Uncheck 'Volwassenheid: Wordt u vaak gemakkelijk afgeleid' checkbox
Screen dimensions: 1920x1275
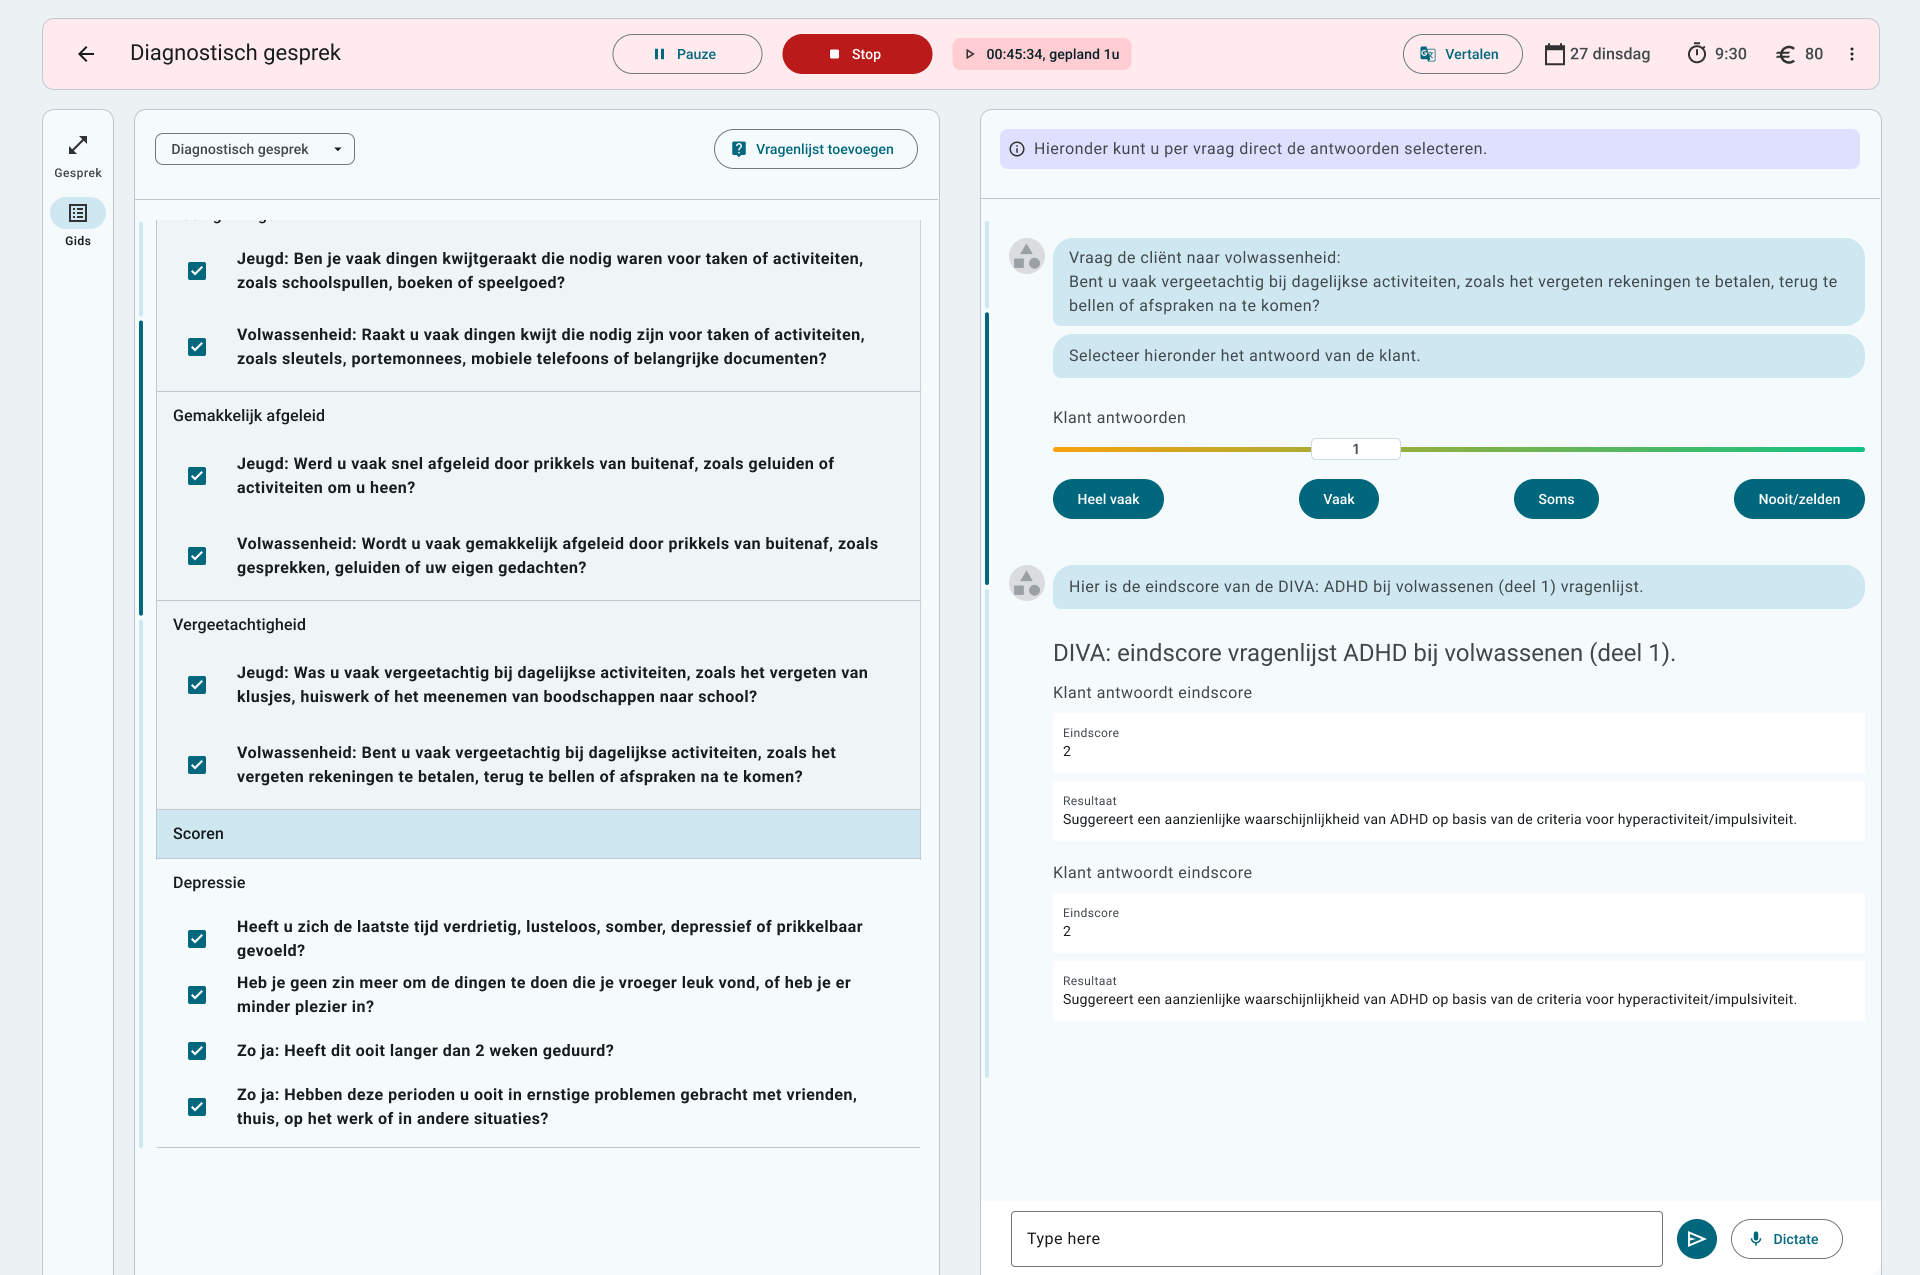197,556
